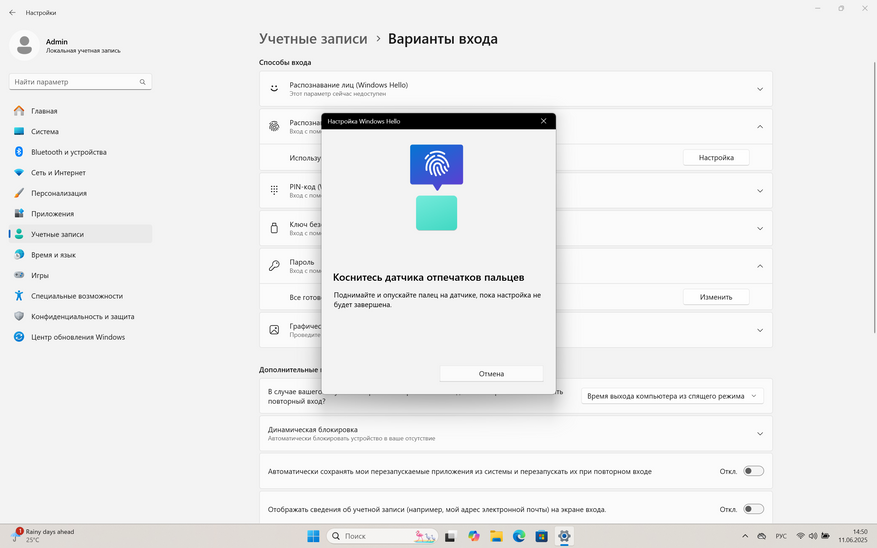Expand Динамическая блокировка row
Image resolution: width=877 pixels, height=548 pixels.
click(x=516, y=433)
